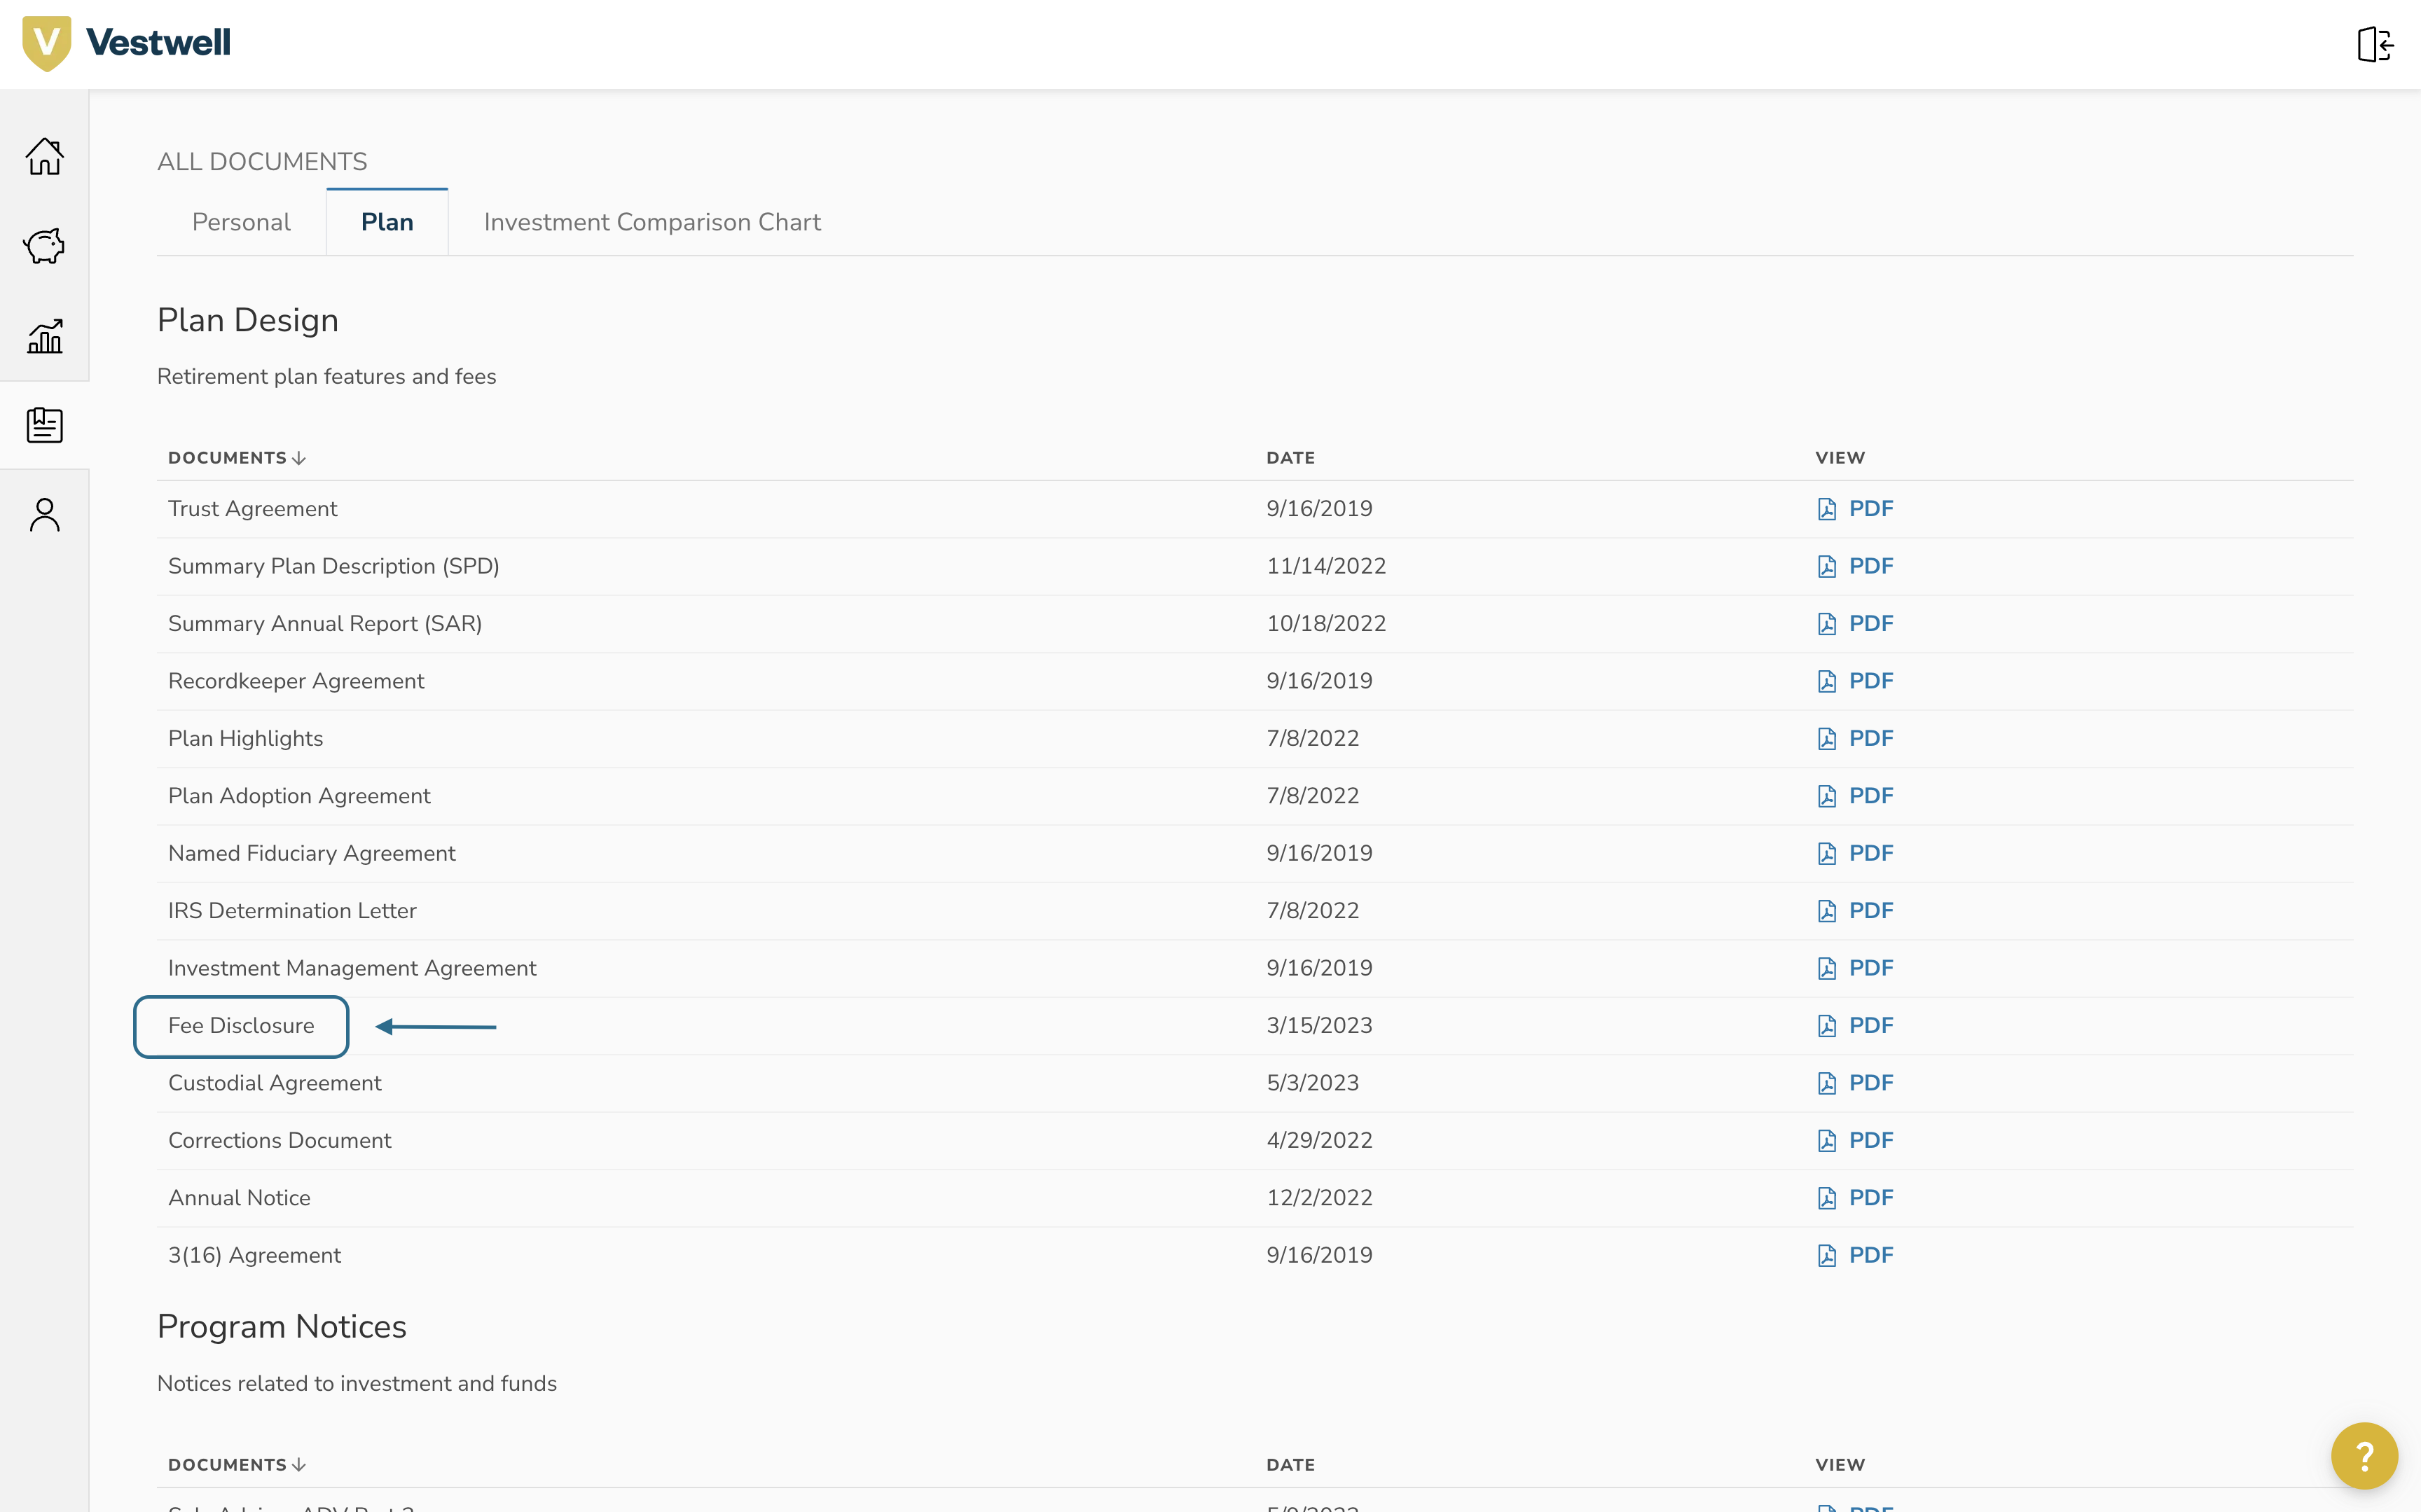Click the Vestwell shield logo
The image size is (2421, 1512).
pyautogui.click(x=46, y=43)
